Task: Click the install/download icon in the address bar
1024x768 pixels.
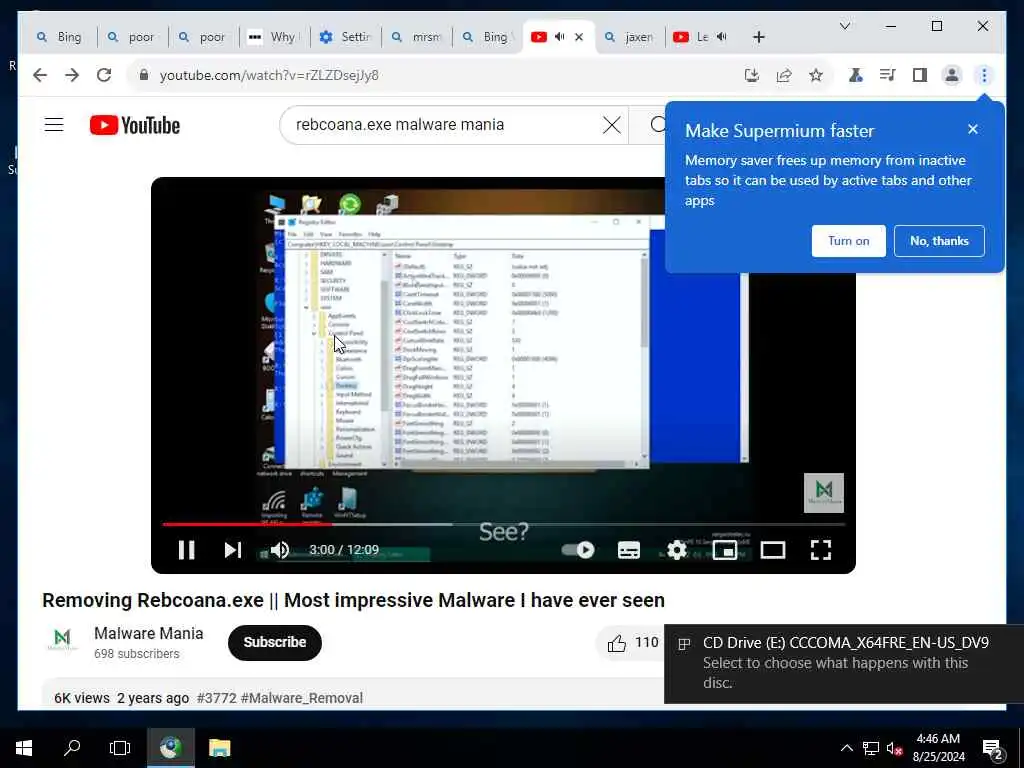Action: pos(752,75)
